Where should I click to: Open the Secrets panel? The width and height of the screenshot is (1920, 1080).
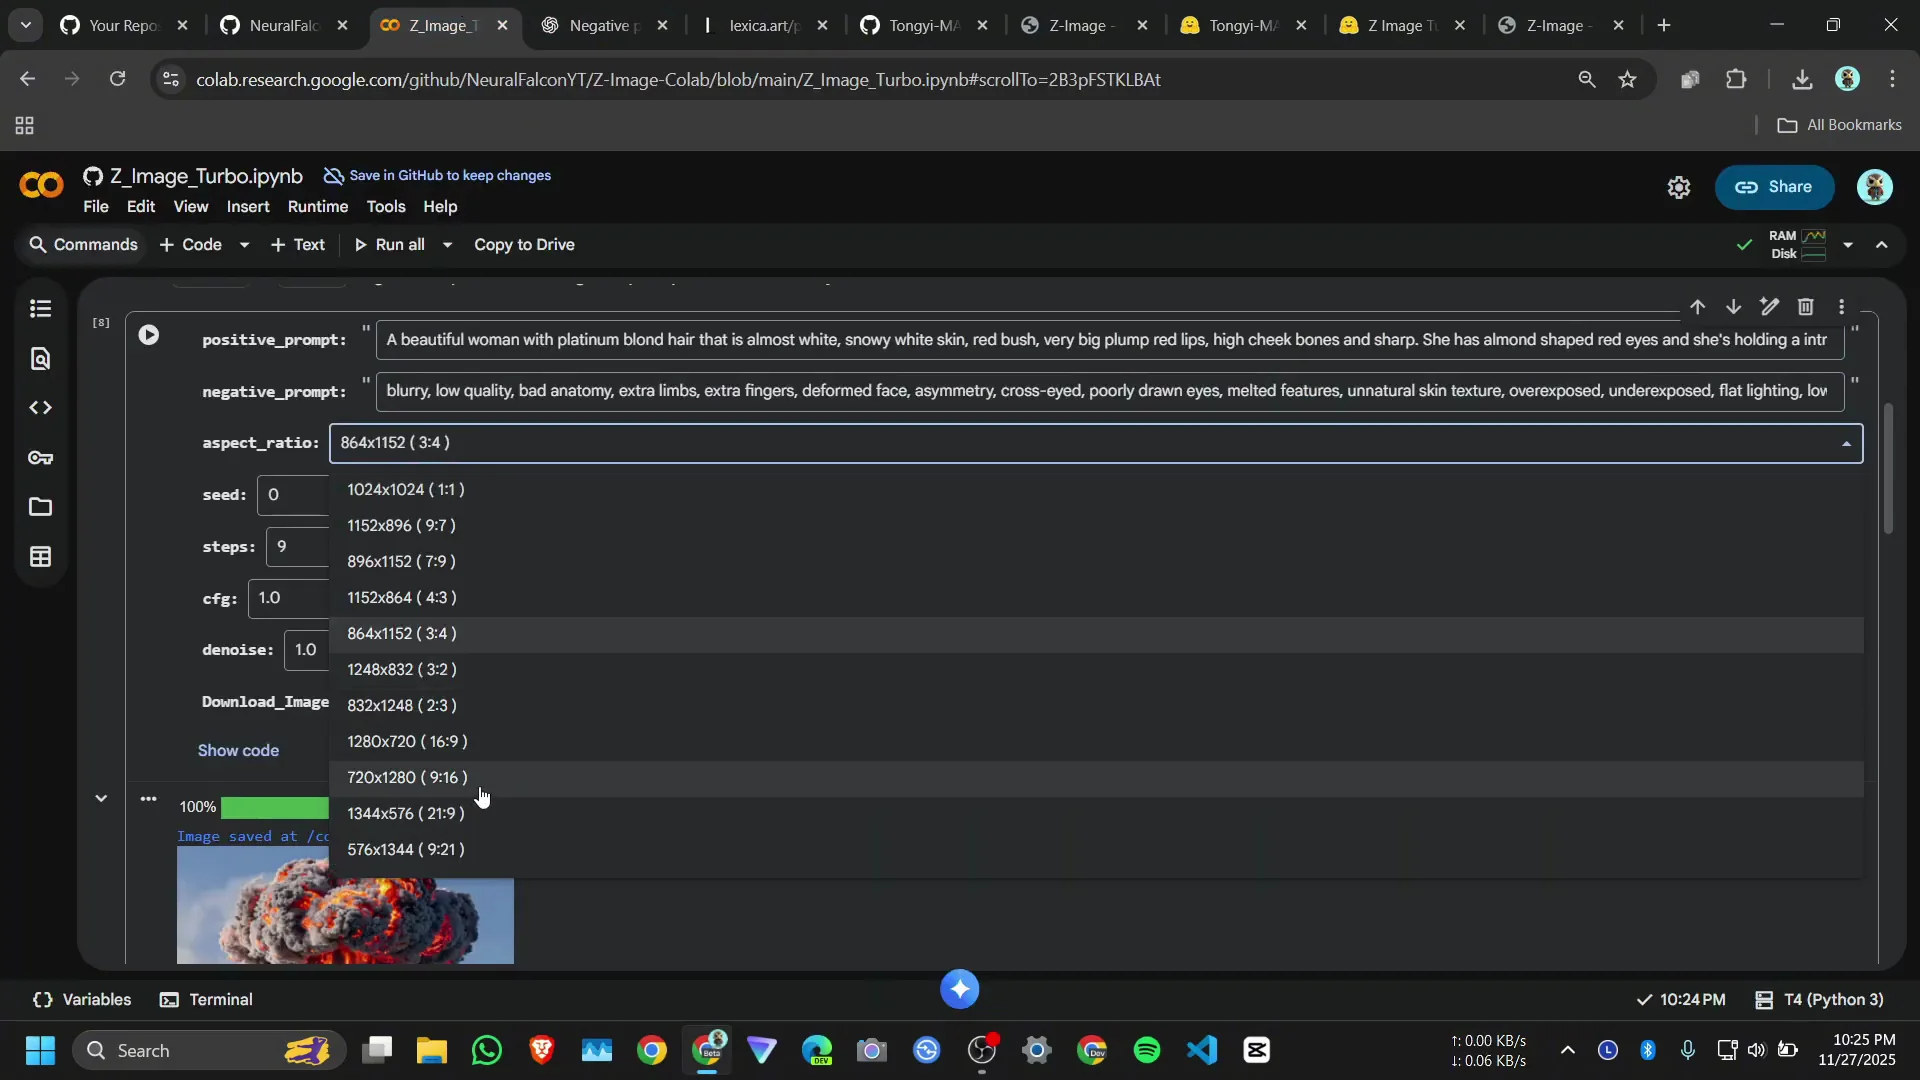coord(40,458)
